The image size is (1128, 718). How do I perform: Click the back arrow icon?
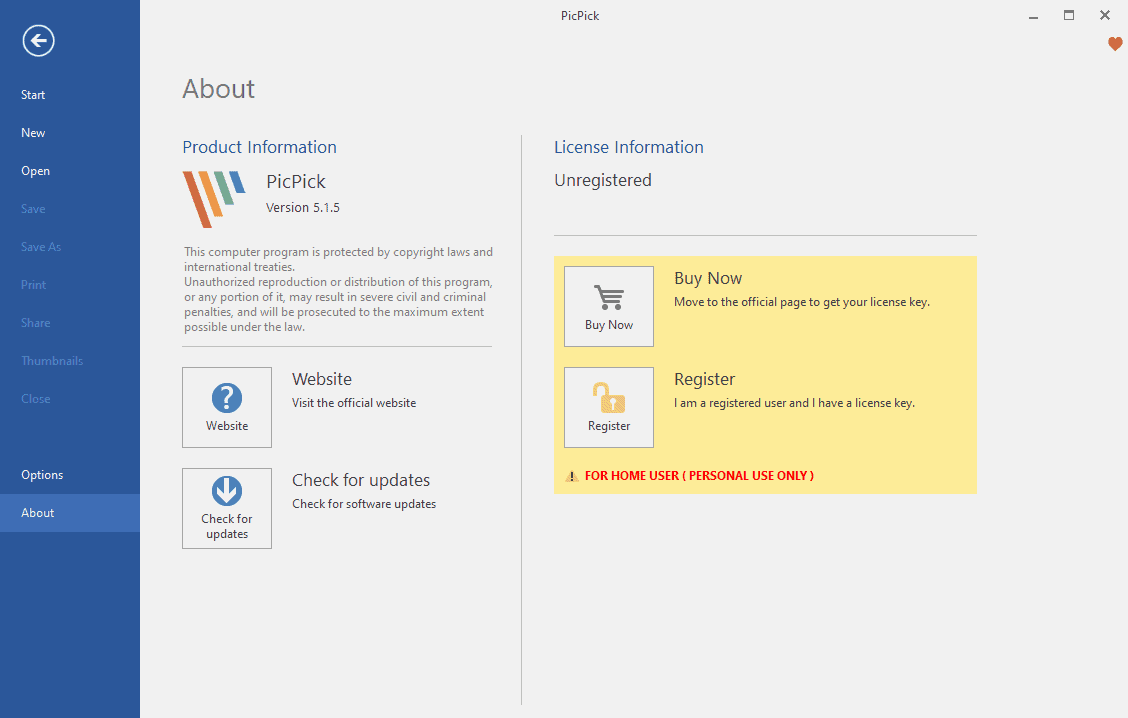tap(38, 40)
